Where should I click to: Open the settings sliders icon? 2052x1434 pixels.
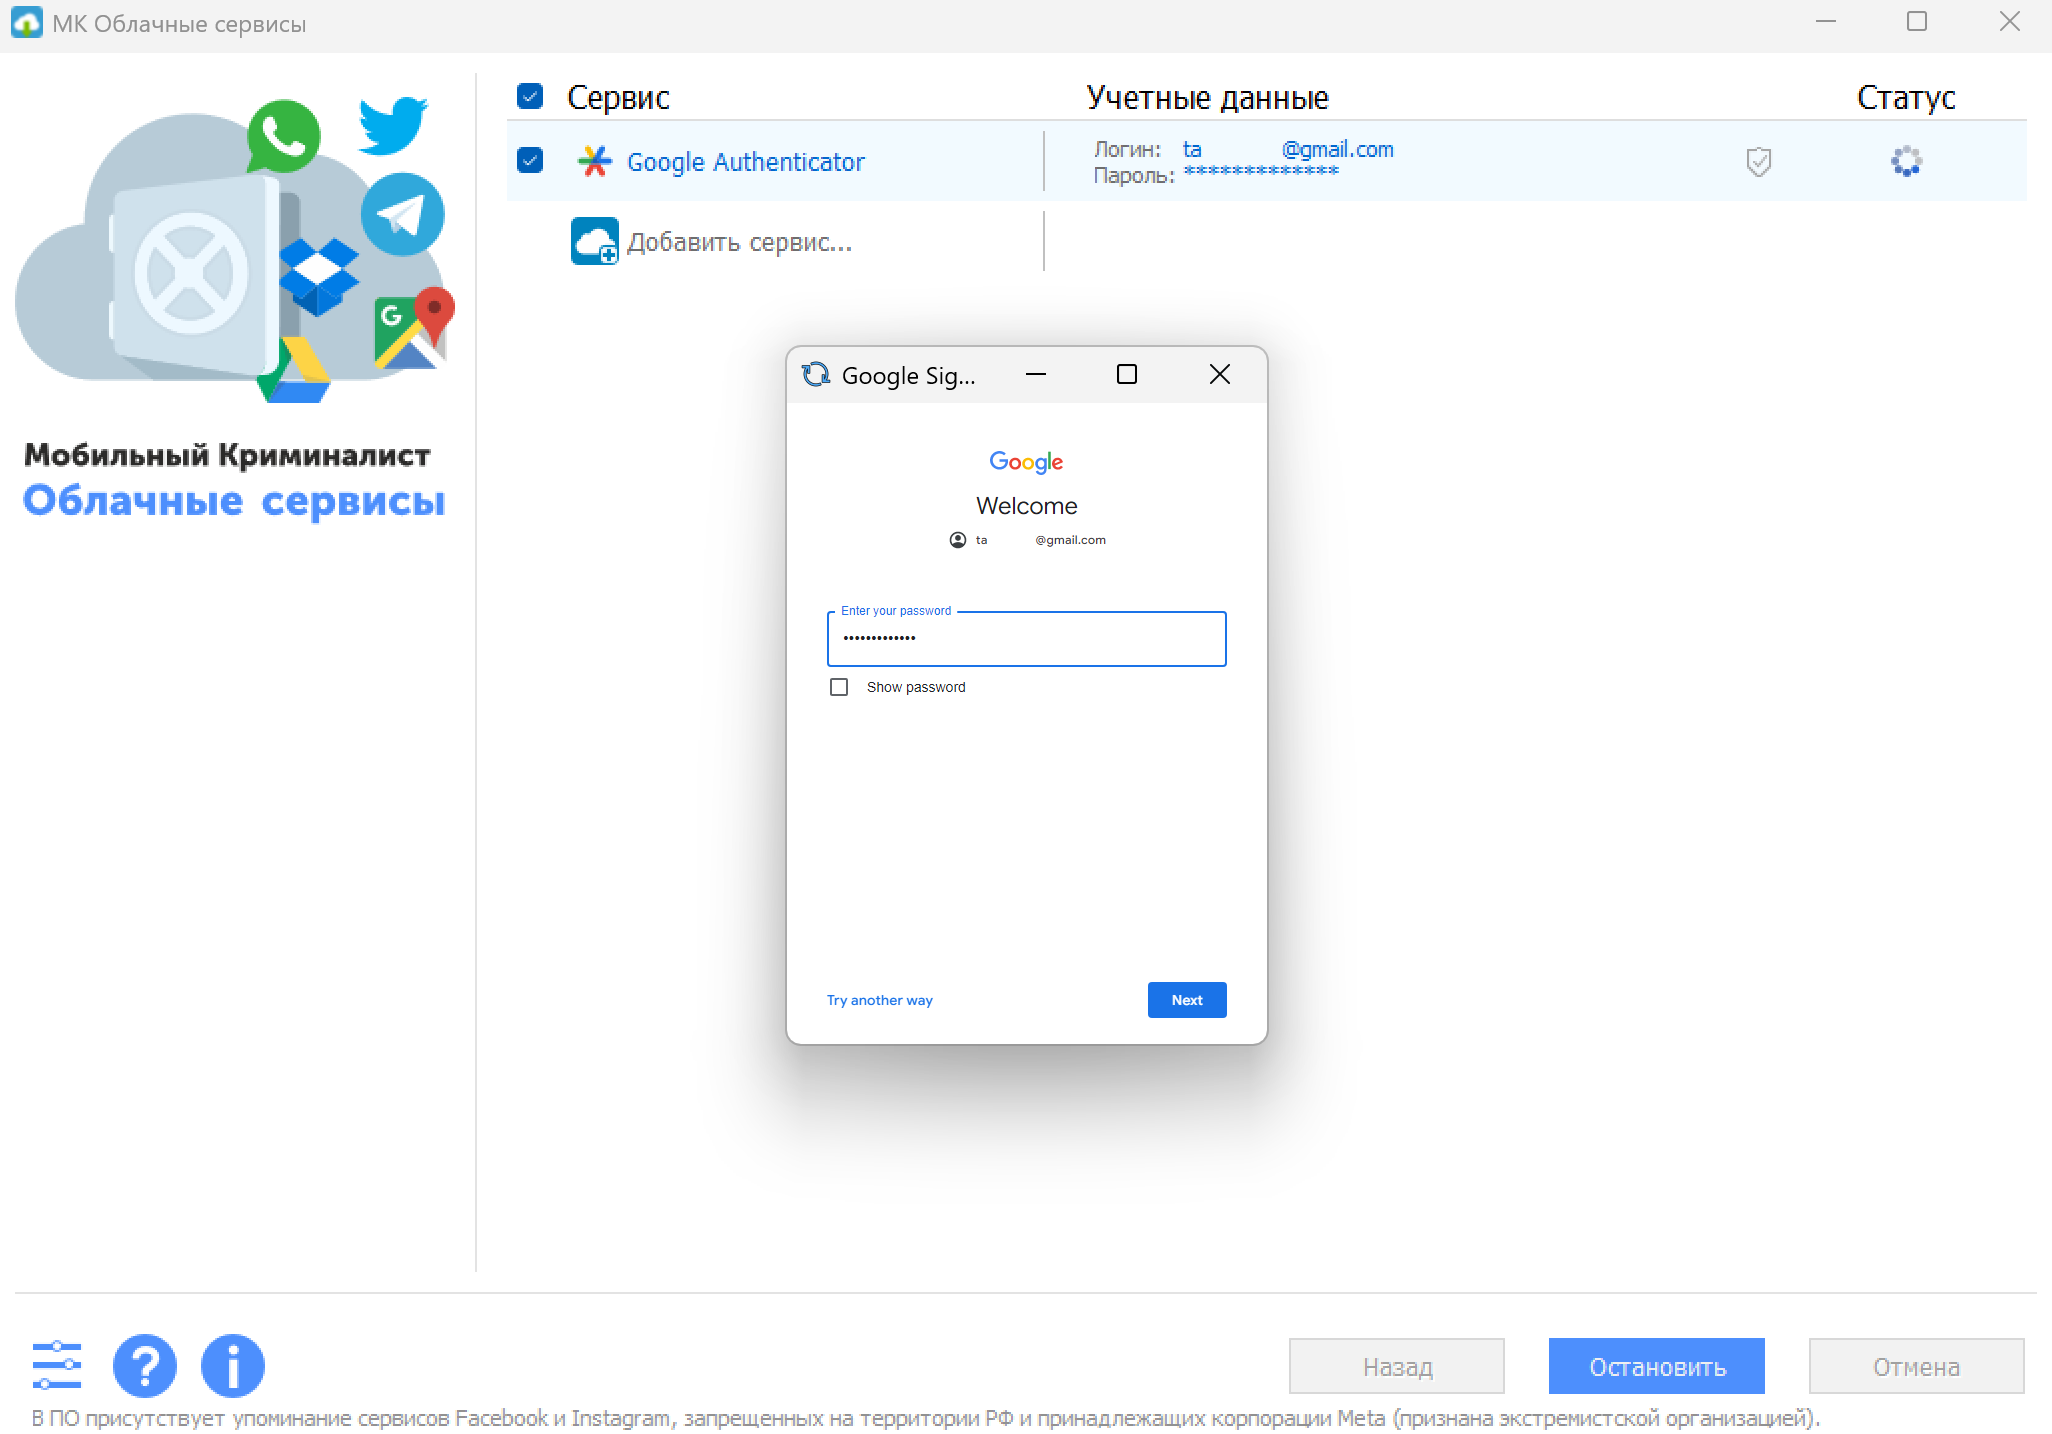[x=56, y=1365]
